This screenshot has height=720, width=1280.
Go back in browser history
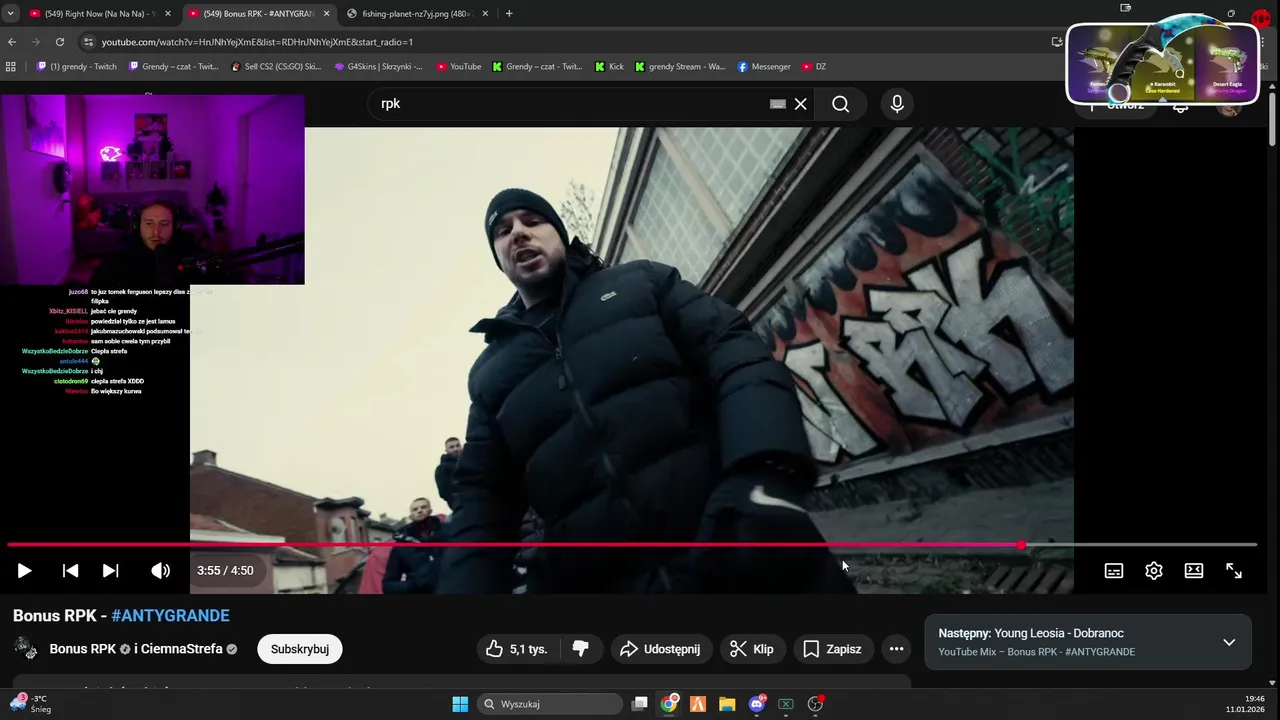[x=12, y=42]
